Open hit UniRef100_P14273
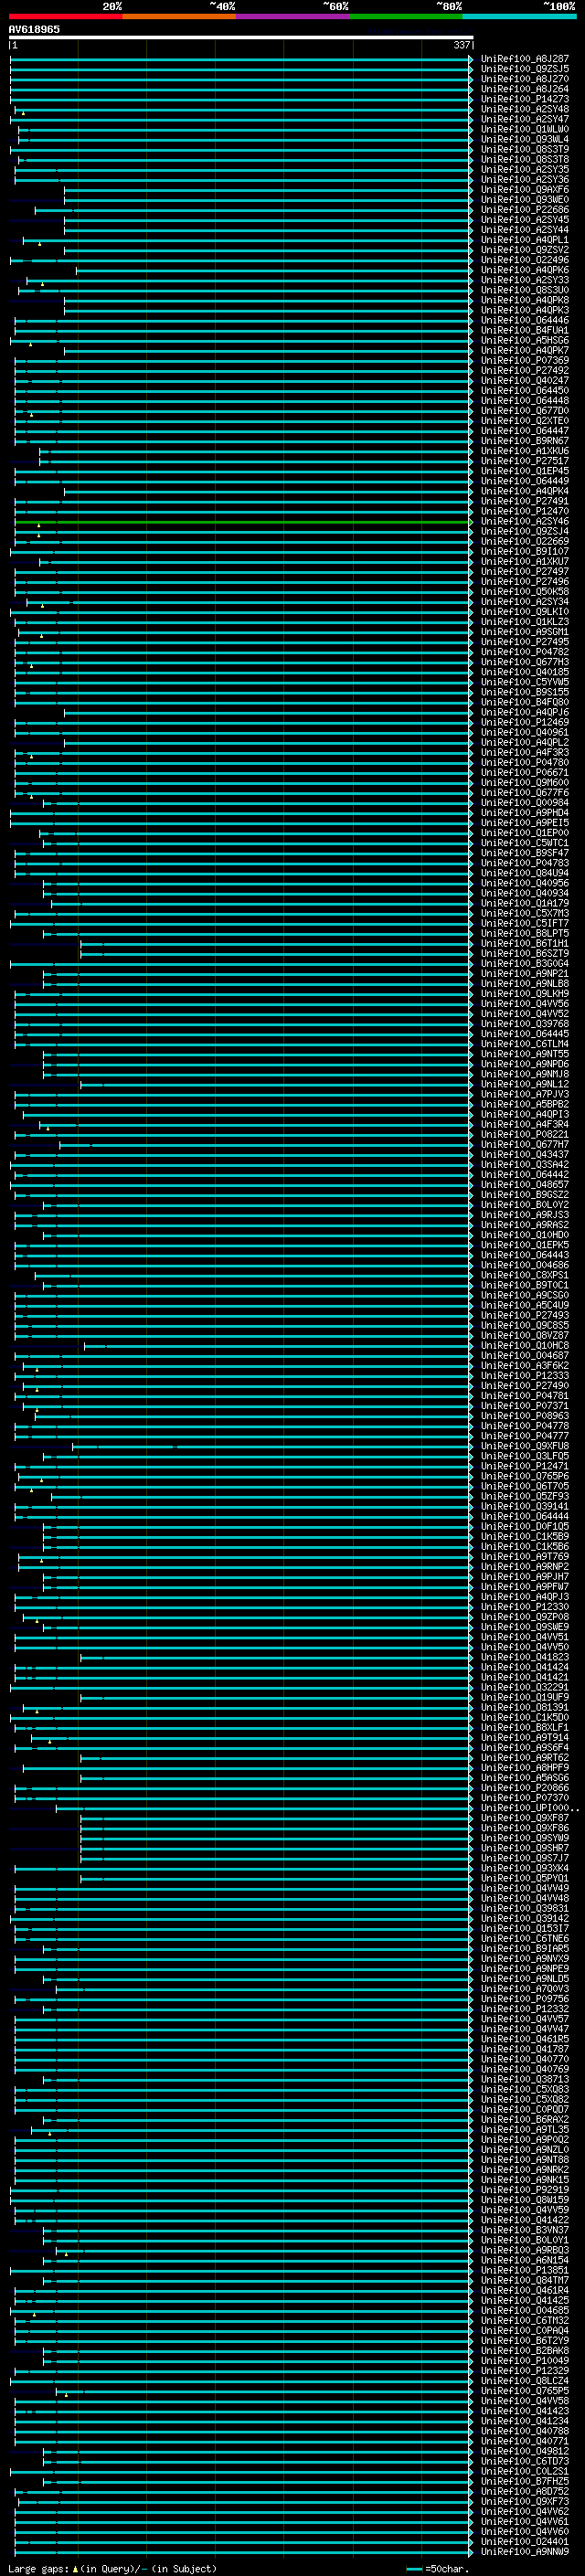This screenshot has height=2576, width=585. click(x=524, y=99)
